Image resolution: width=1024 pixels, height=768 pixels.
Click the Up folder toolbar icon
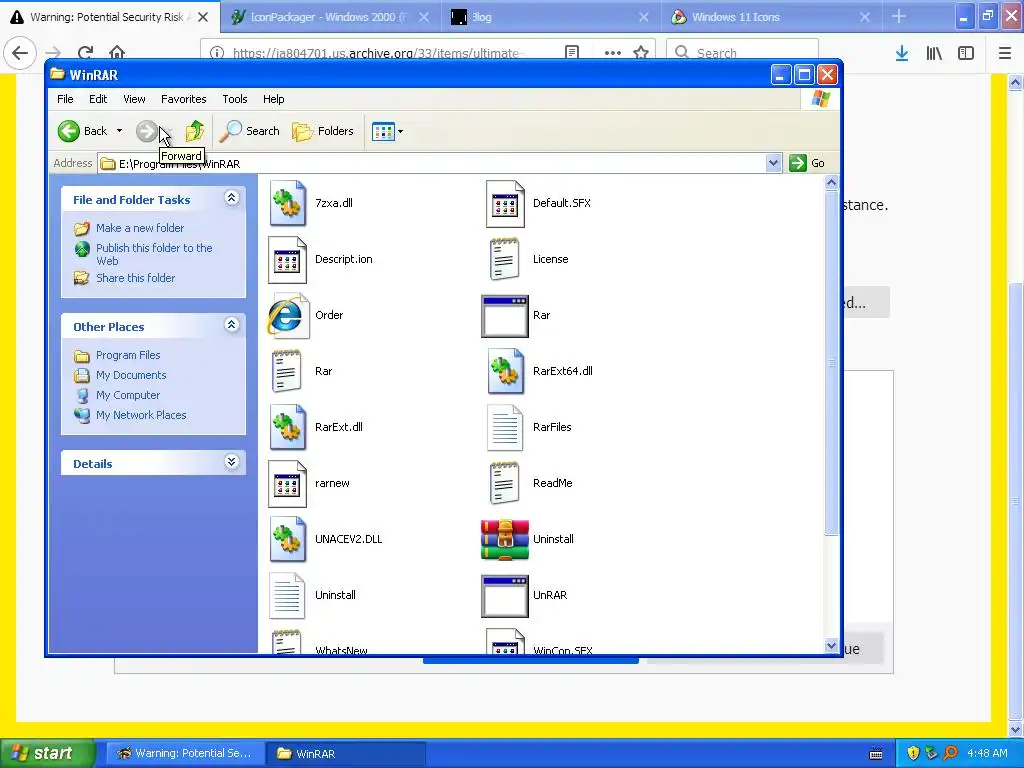coord(195,131)
